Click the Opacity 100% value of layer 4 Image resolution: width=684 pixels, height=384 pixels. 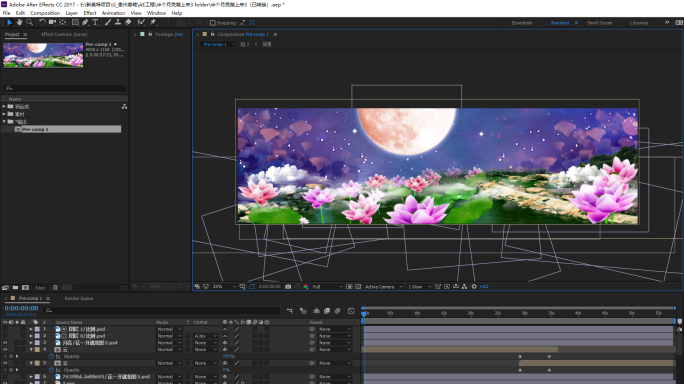tap(228, 357)
